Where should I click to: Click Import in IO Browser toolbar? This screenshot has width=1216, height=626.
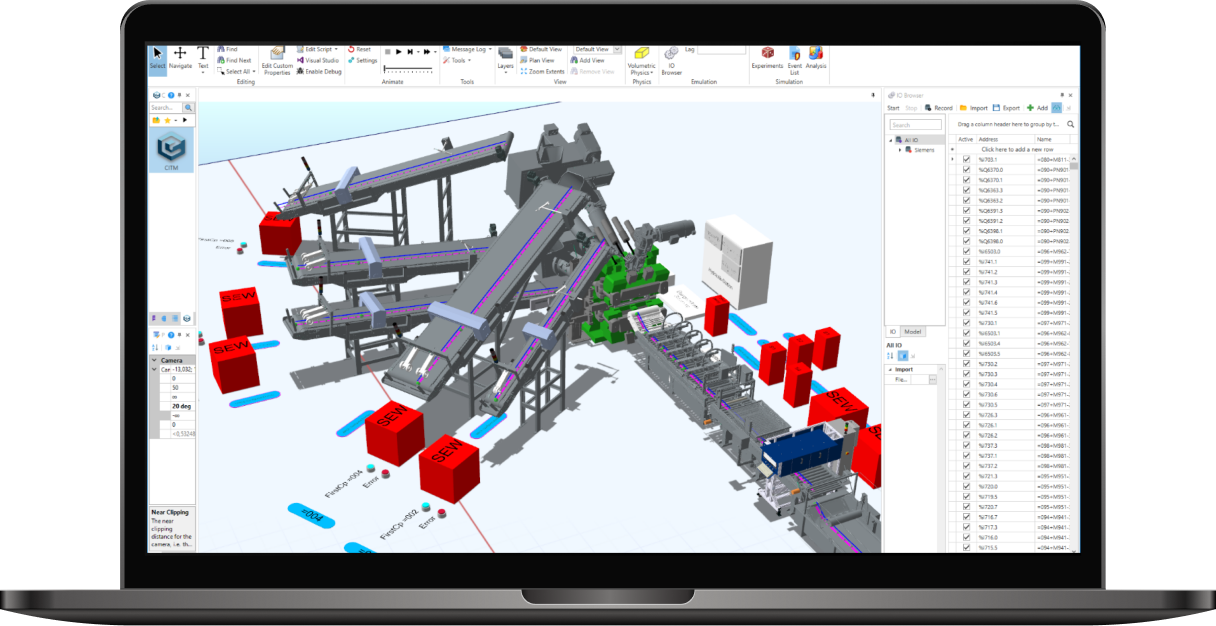tap(973, 108)
